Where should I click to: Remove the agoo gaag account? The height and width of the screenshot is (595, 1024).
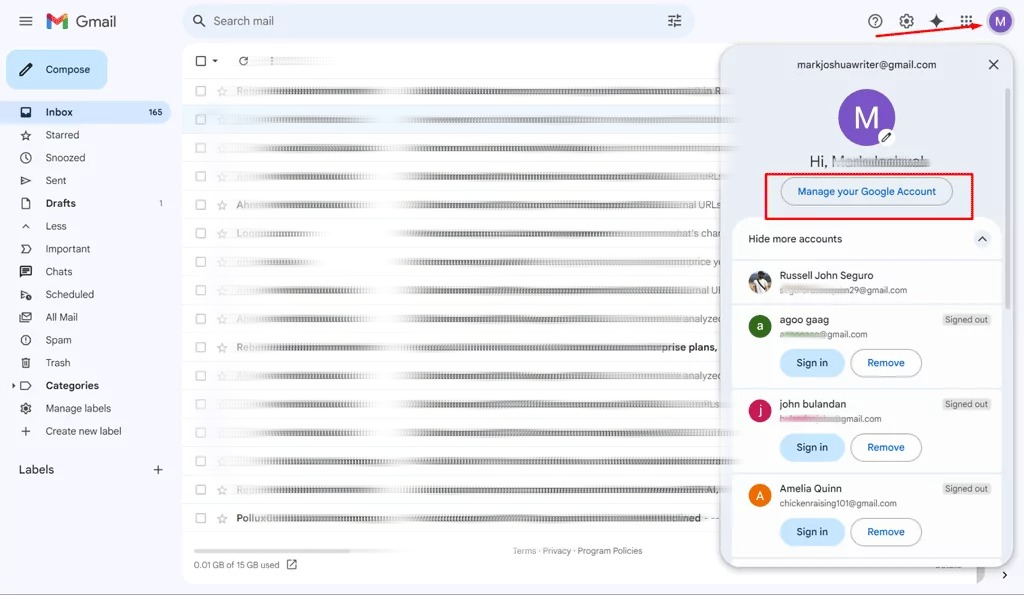pyautogui.click(x=886, y=362)
